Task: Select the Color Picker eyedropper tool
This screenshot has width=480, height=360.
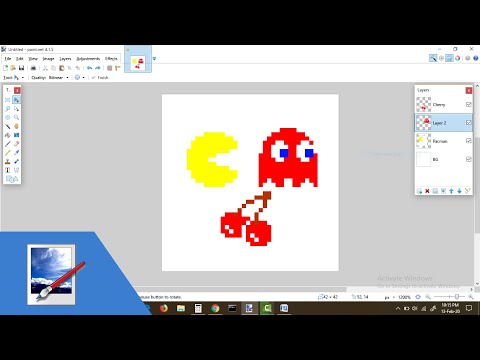Action: 16,153
